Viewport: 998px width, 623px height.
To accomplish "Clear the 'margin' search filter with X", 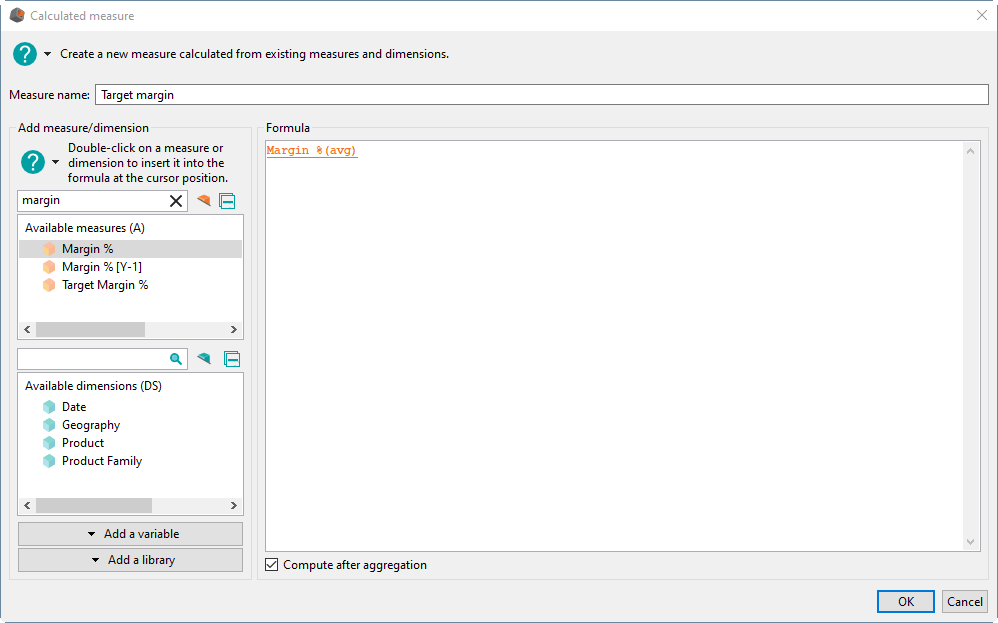I will pyautogui.click(x=176, y=201).
